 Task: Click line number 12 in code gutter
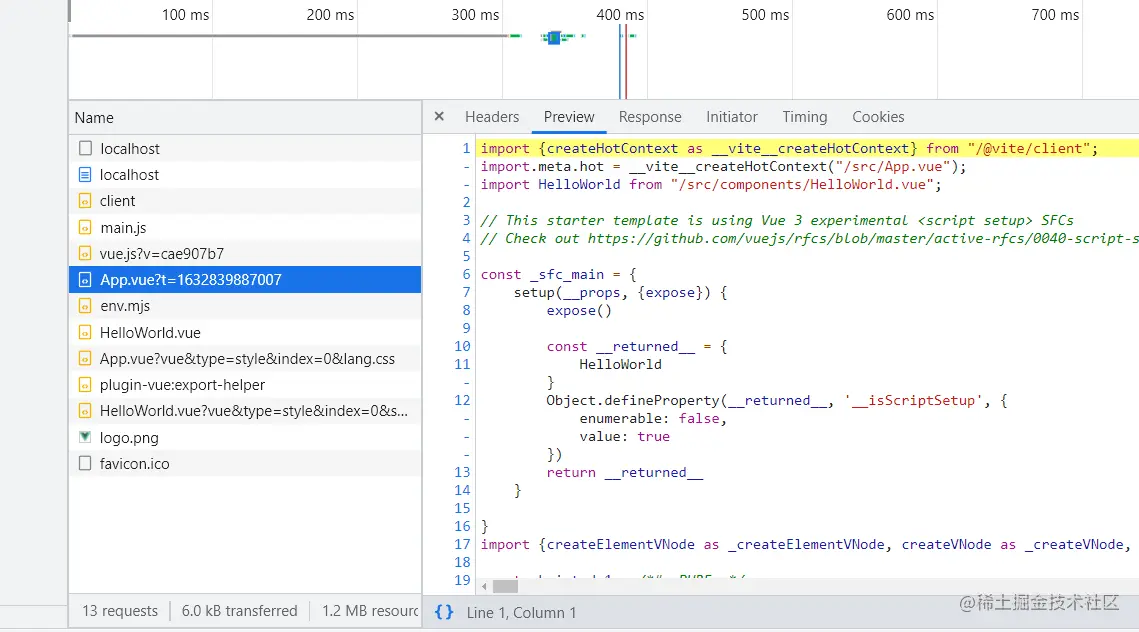[x=462, y=400]
